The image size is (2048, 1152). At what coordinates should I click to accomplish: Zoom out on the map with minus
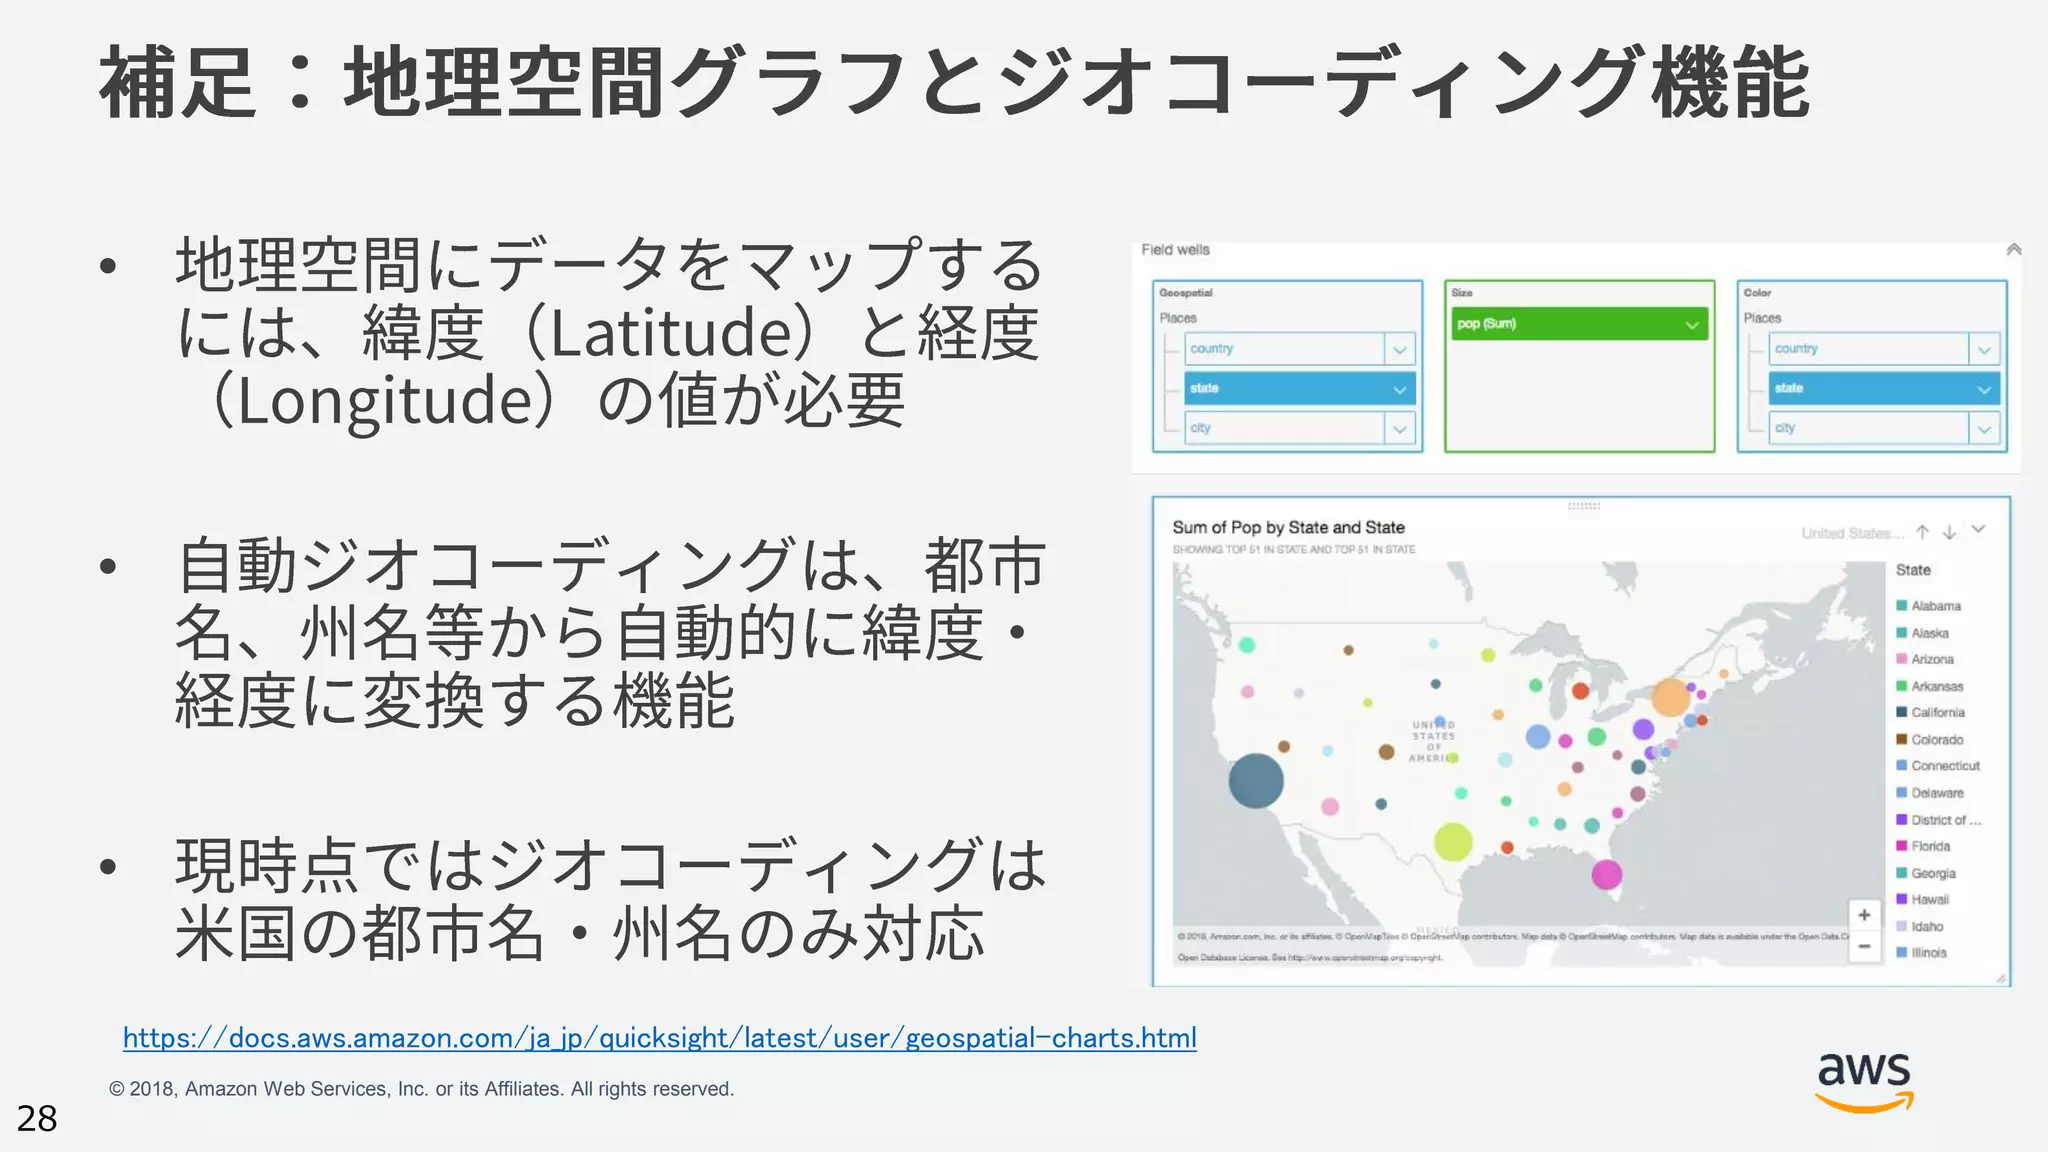pos(1864,946)
